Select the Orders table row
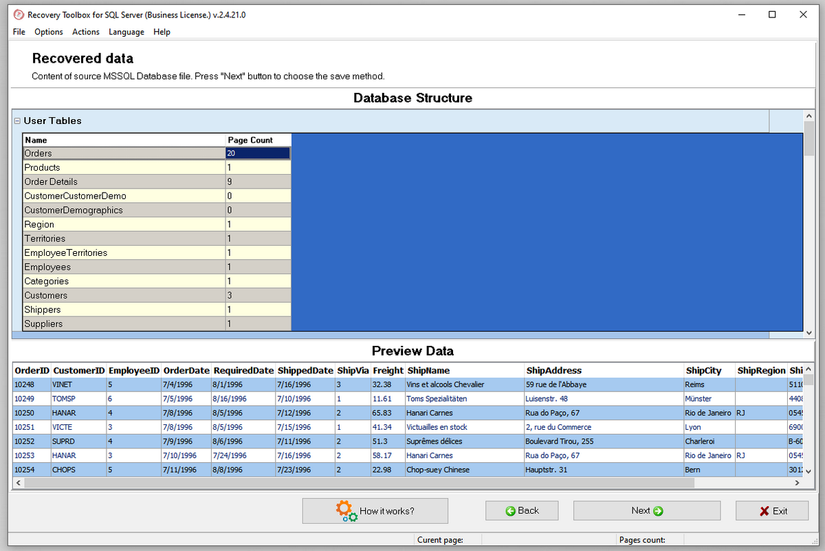The image size is (825, 551). (x=157, y=153)
